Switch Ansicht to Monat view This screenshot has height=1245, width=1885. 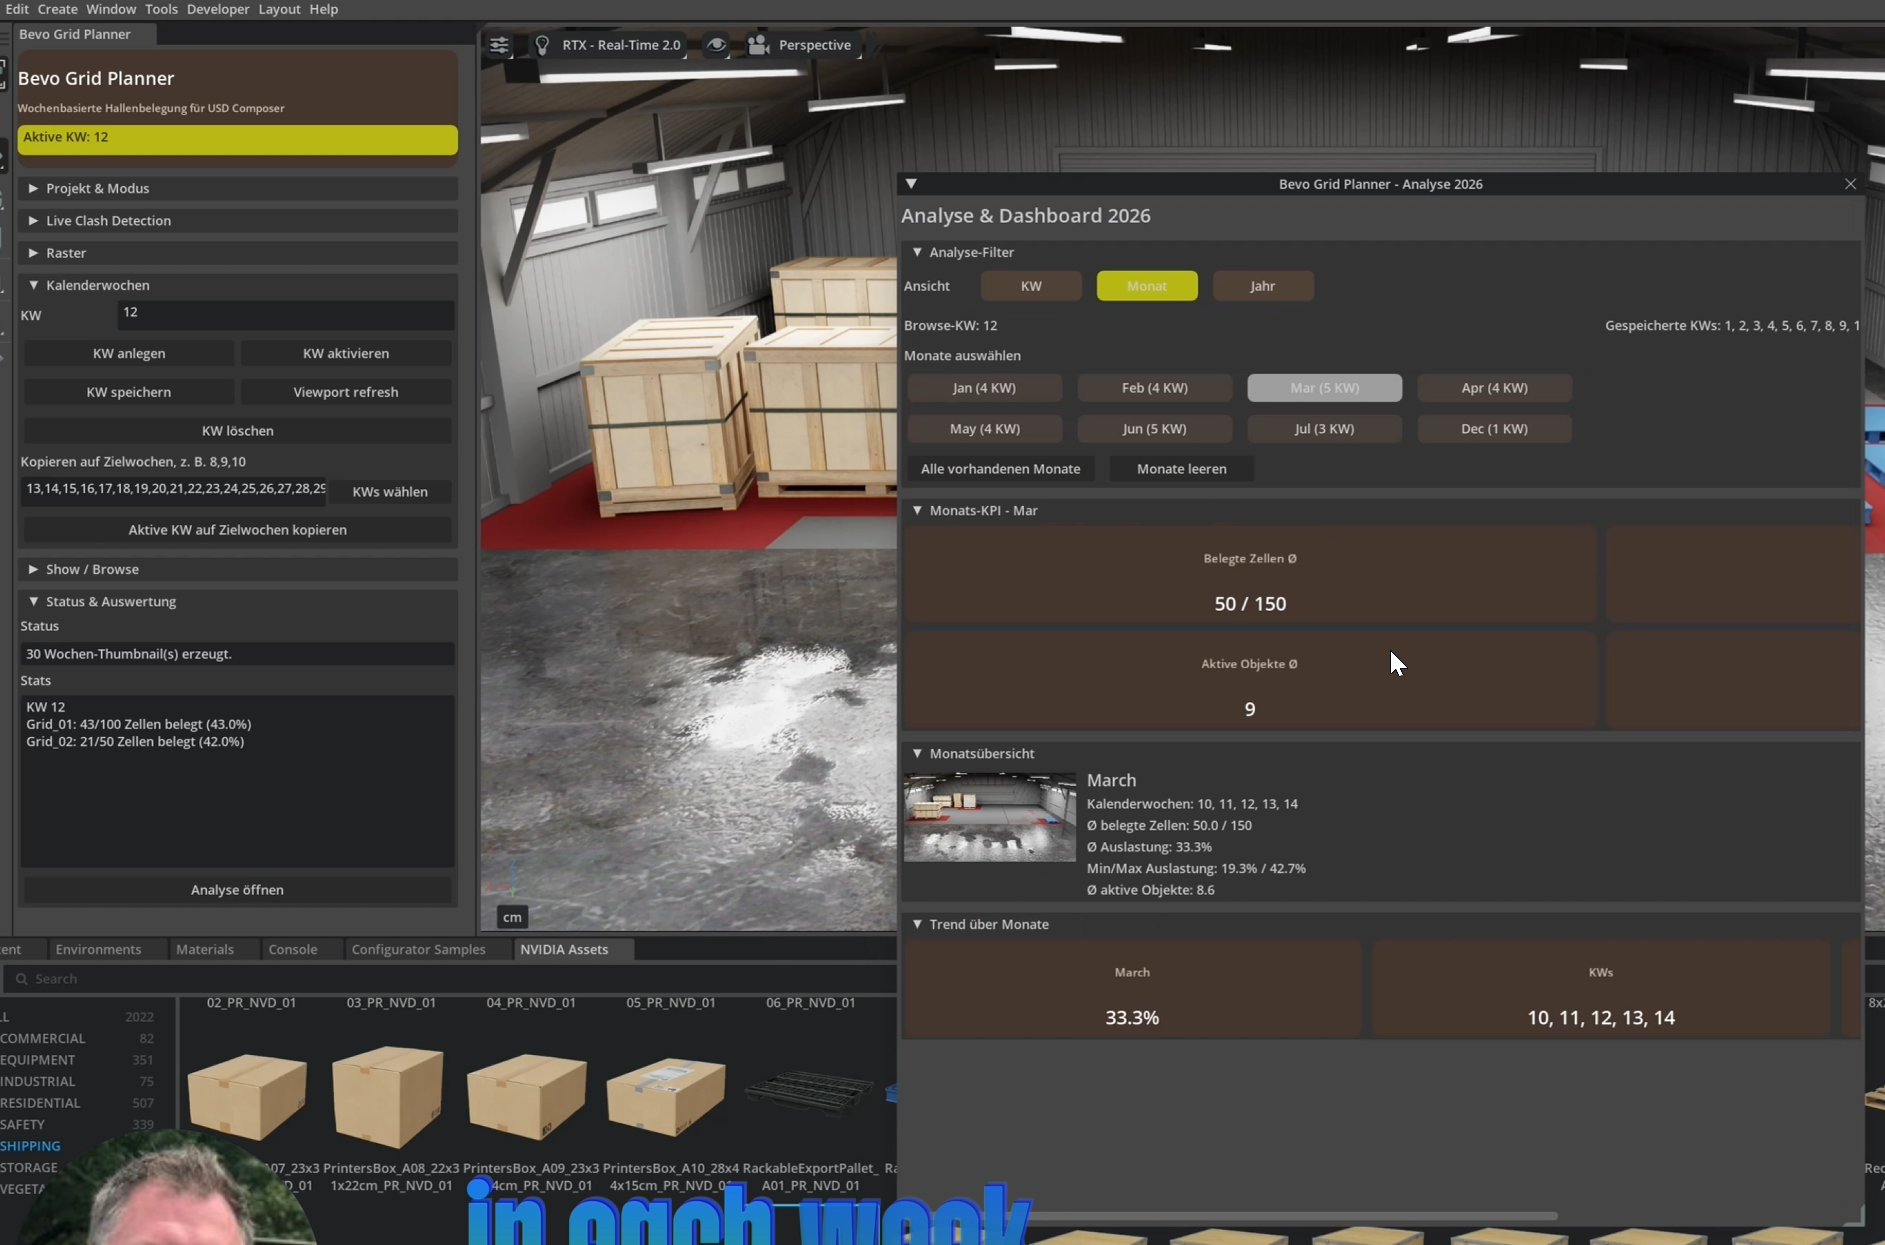(1147, 286)
